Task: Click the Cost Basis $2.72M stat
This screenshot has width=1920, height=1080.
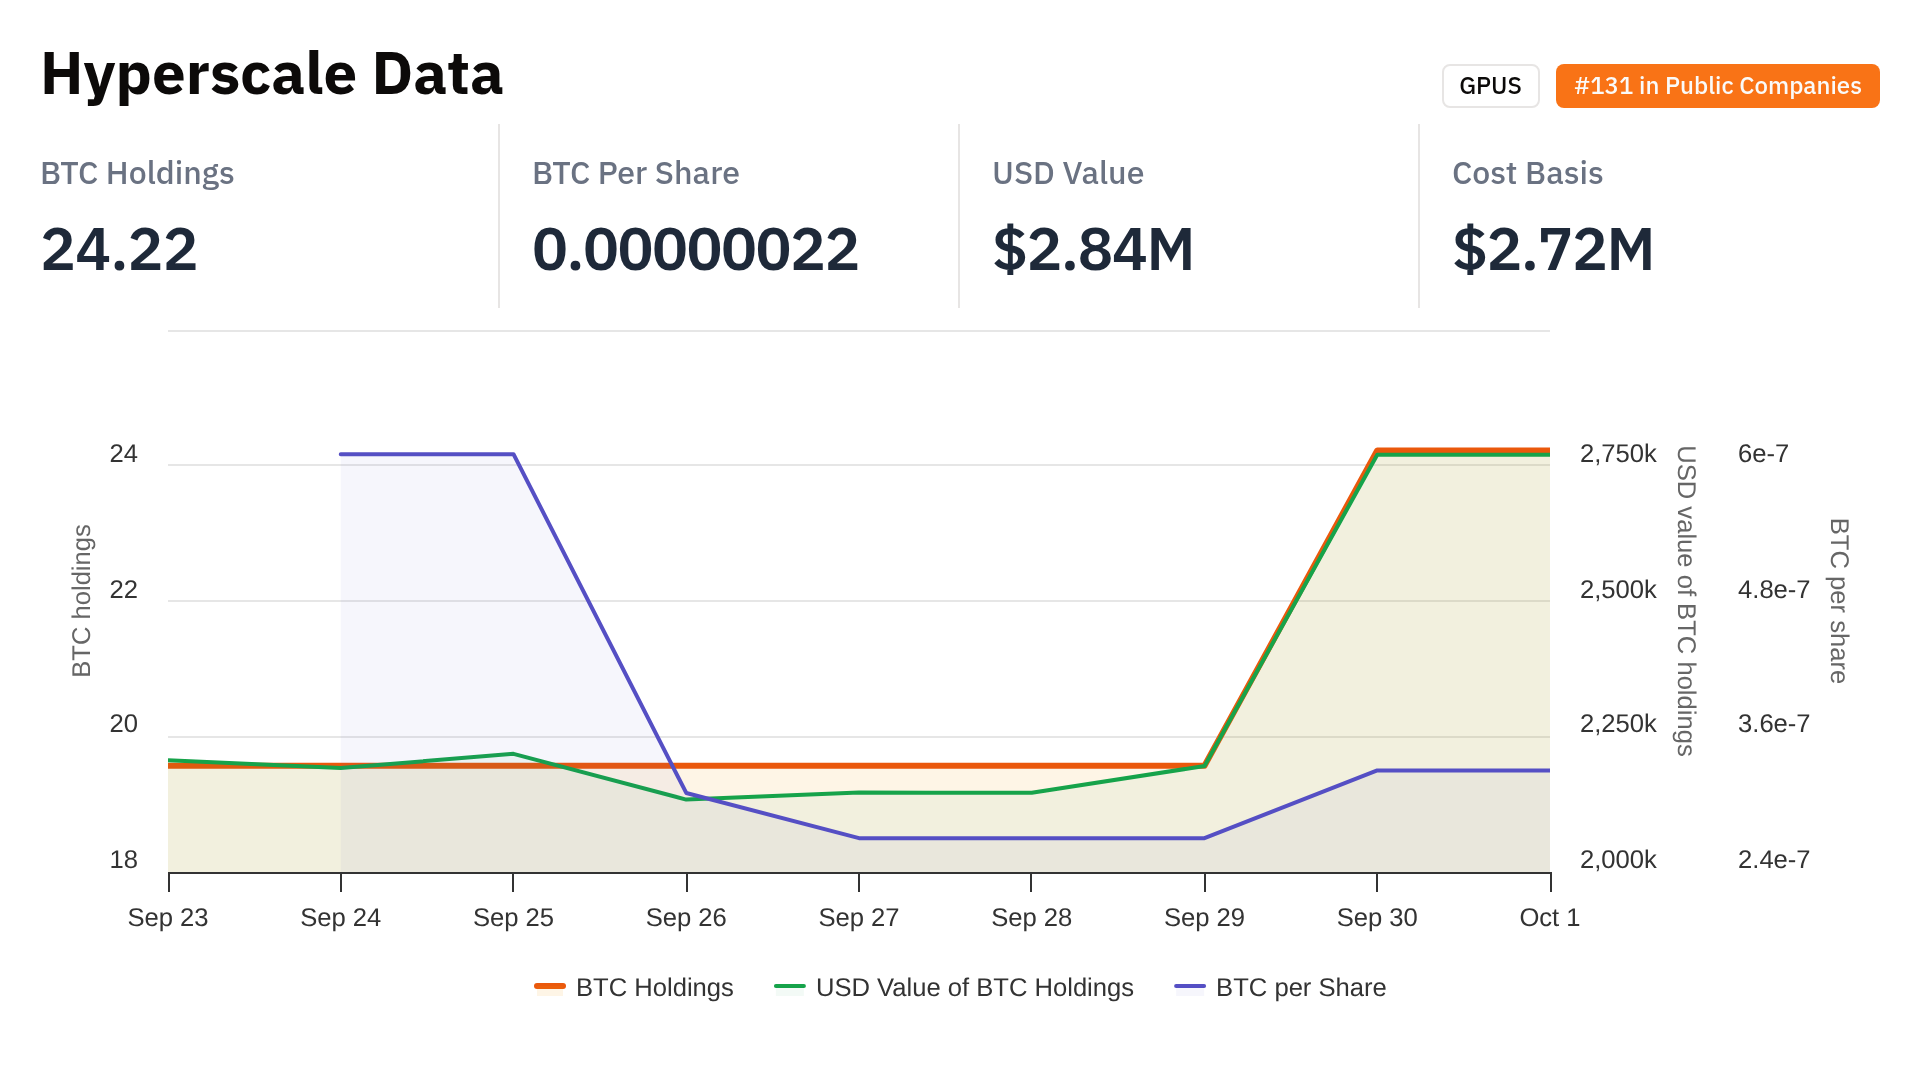Action: tap(1552, 249)
